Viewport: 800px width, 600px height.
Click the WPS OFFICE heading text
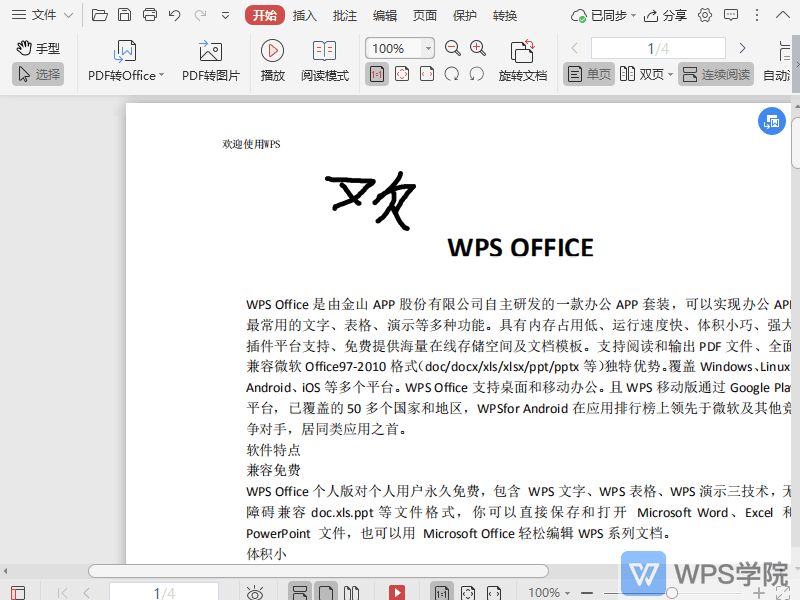point(520,247)
